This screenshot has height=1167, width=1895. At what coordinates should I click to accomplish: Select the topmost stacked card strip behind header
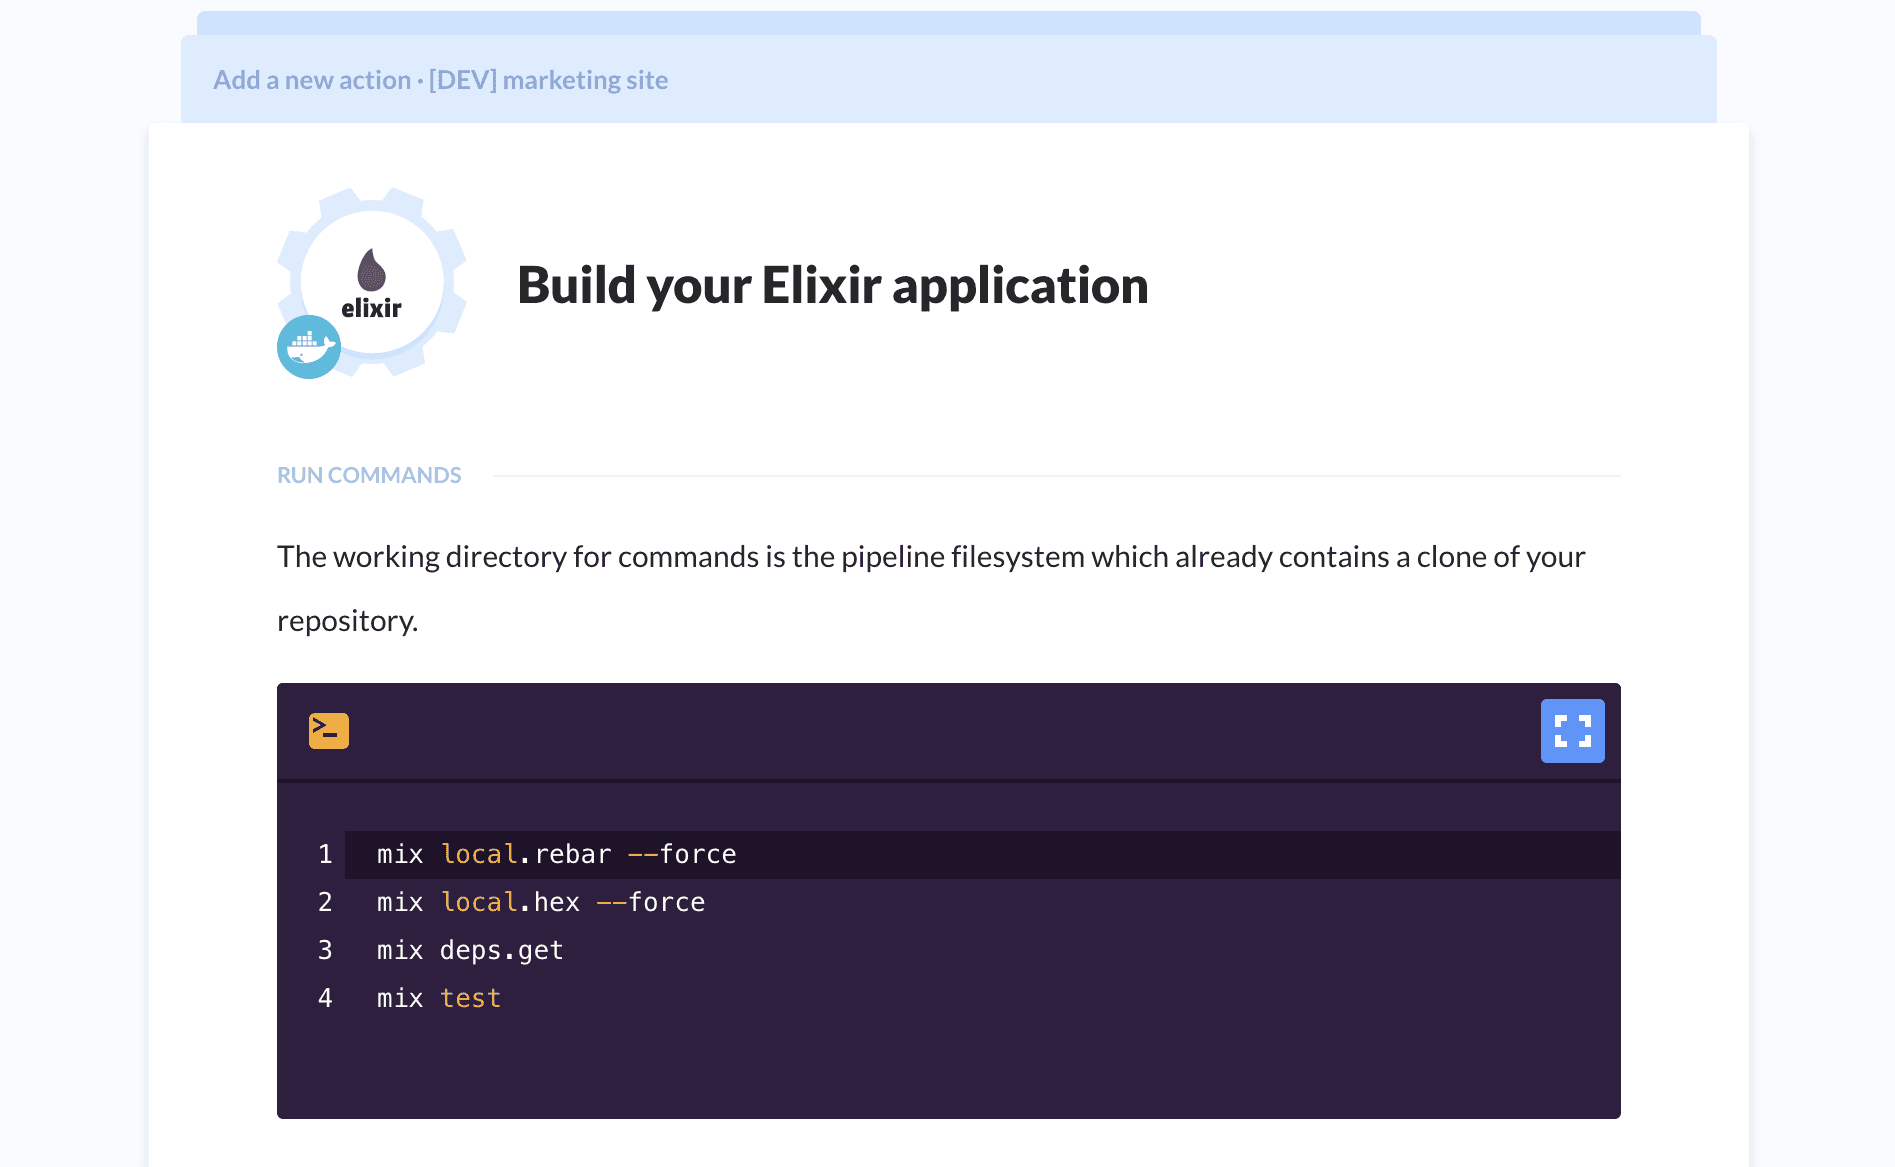tap(948, 22)
